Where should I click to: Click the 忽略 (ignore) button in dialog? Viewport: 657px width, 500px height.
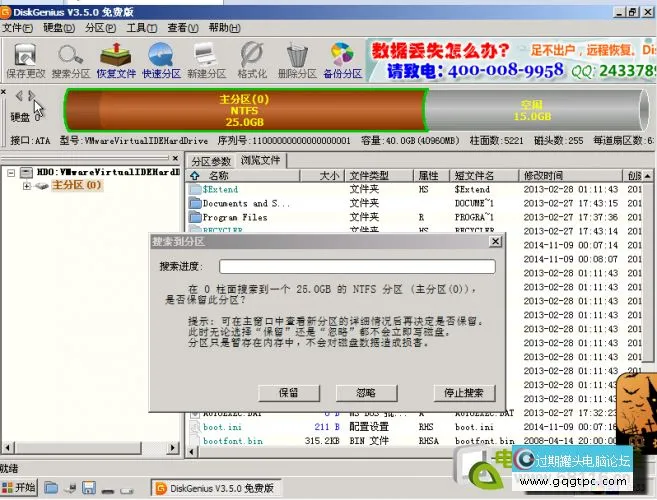(x=366, y=393)
